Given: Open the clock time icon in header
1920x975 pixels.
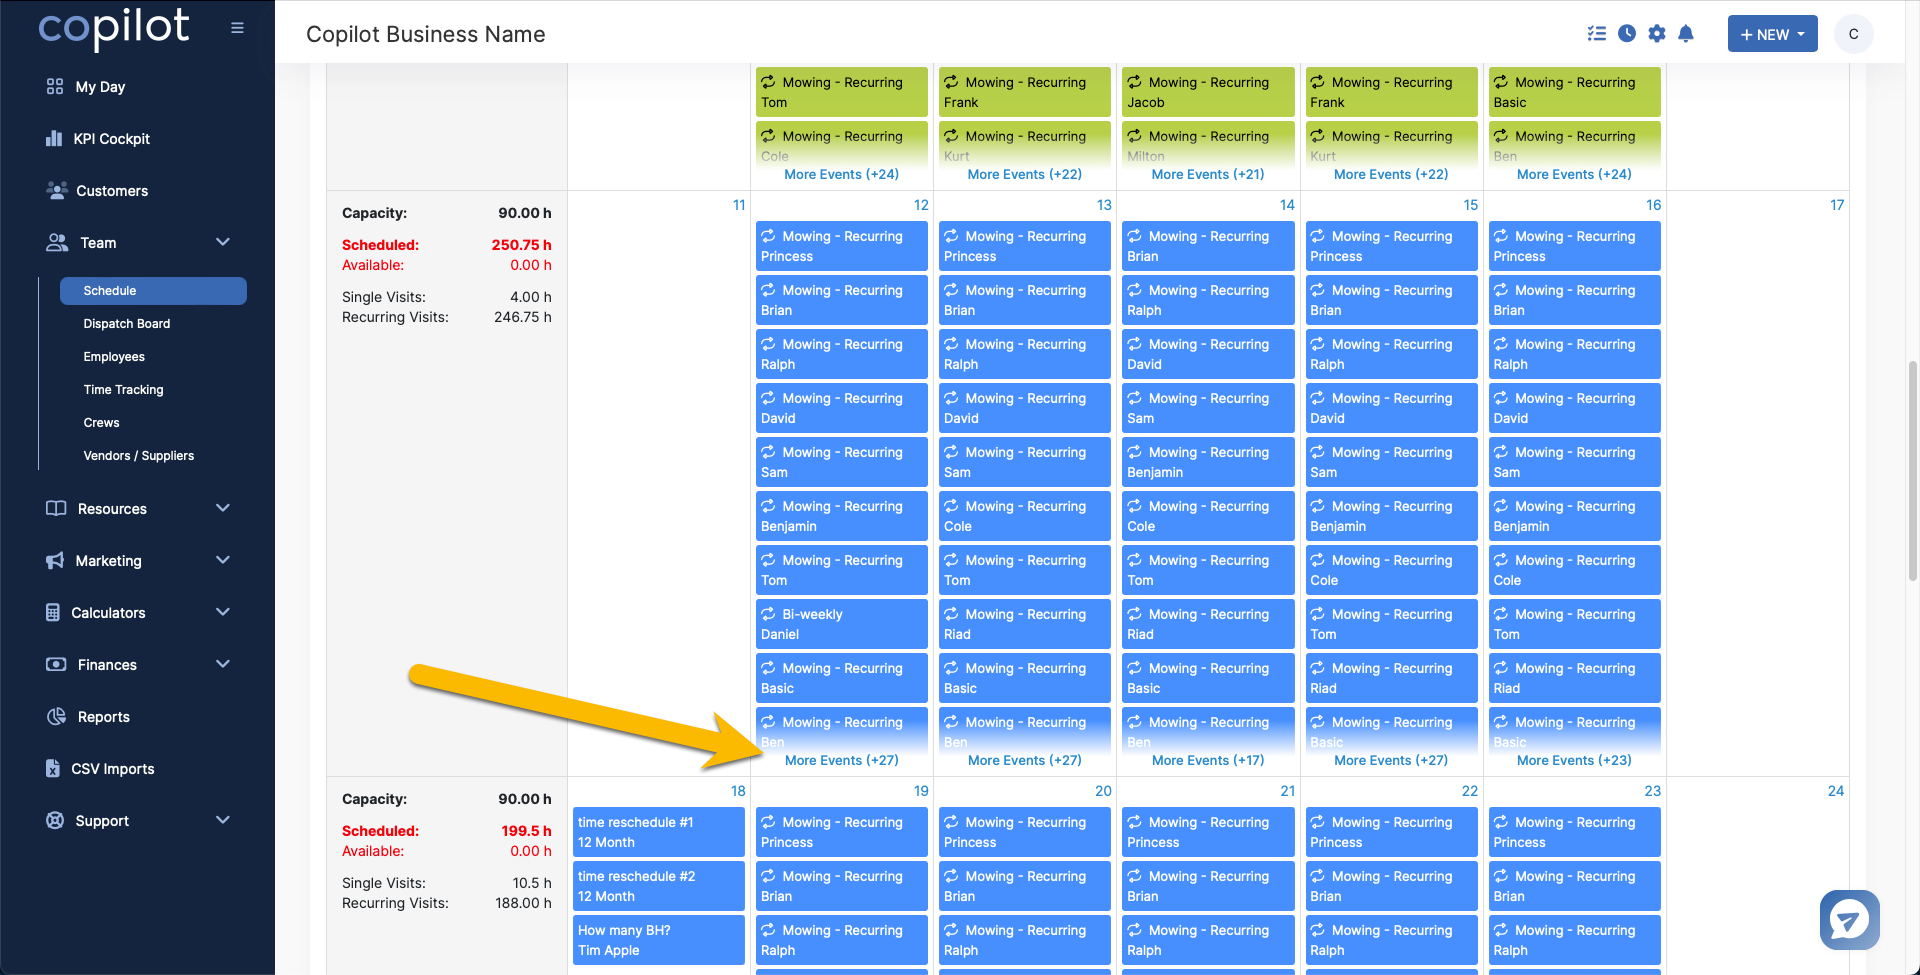Looking at the screenshot, I should pos(1627,34).
